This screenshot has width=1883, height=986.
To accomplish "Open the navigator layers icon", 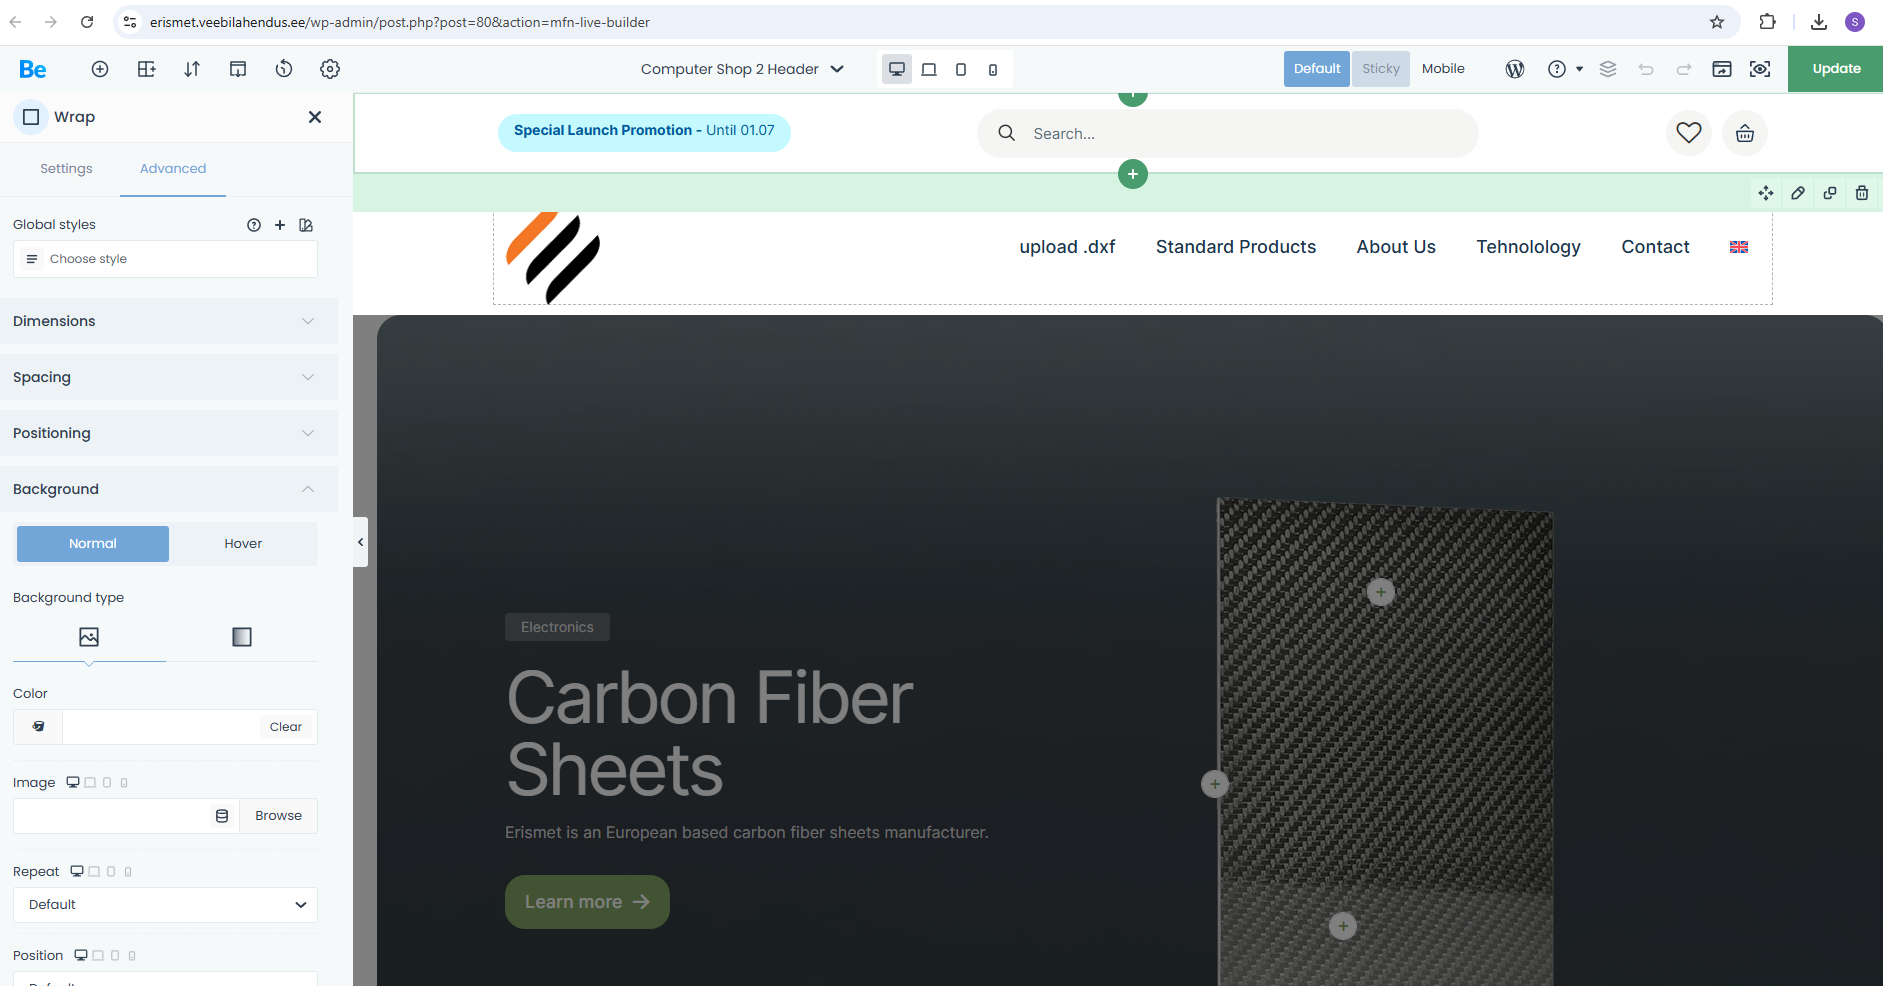I will (1608, 69).
